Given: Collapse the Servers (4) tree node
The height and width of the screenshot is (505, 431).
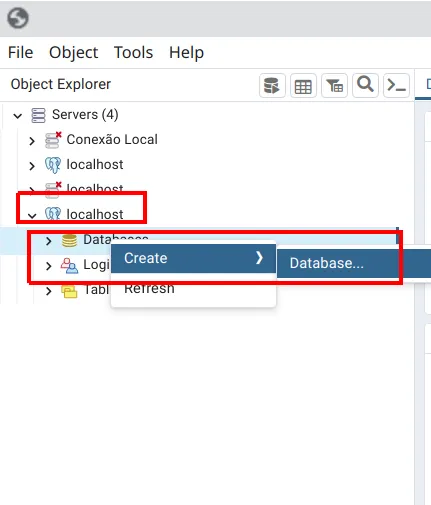Looking at the screenshot, I should click(x=17, y=116).
